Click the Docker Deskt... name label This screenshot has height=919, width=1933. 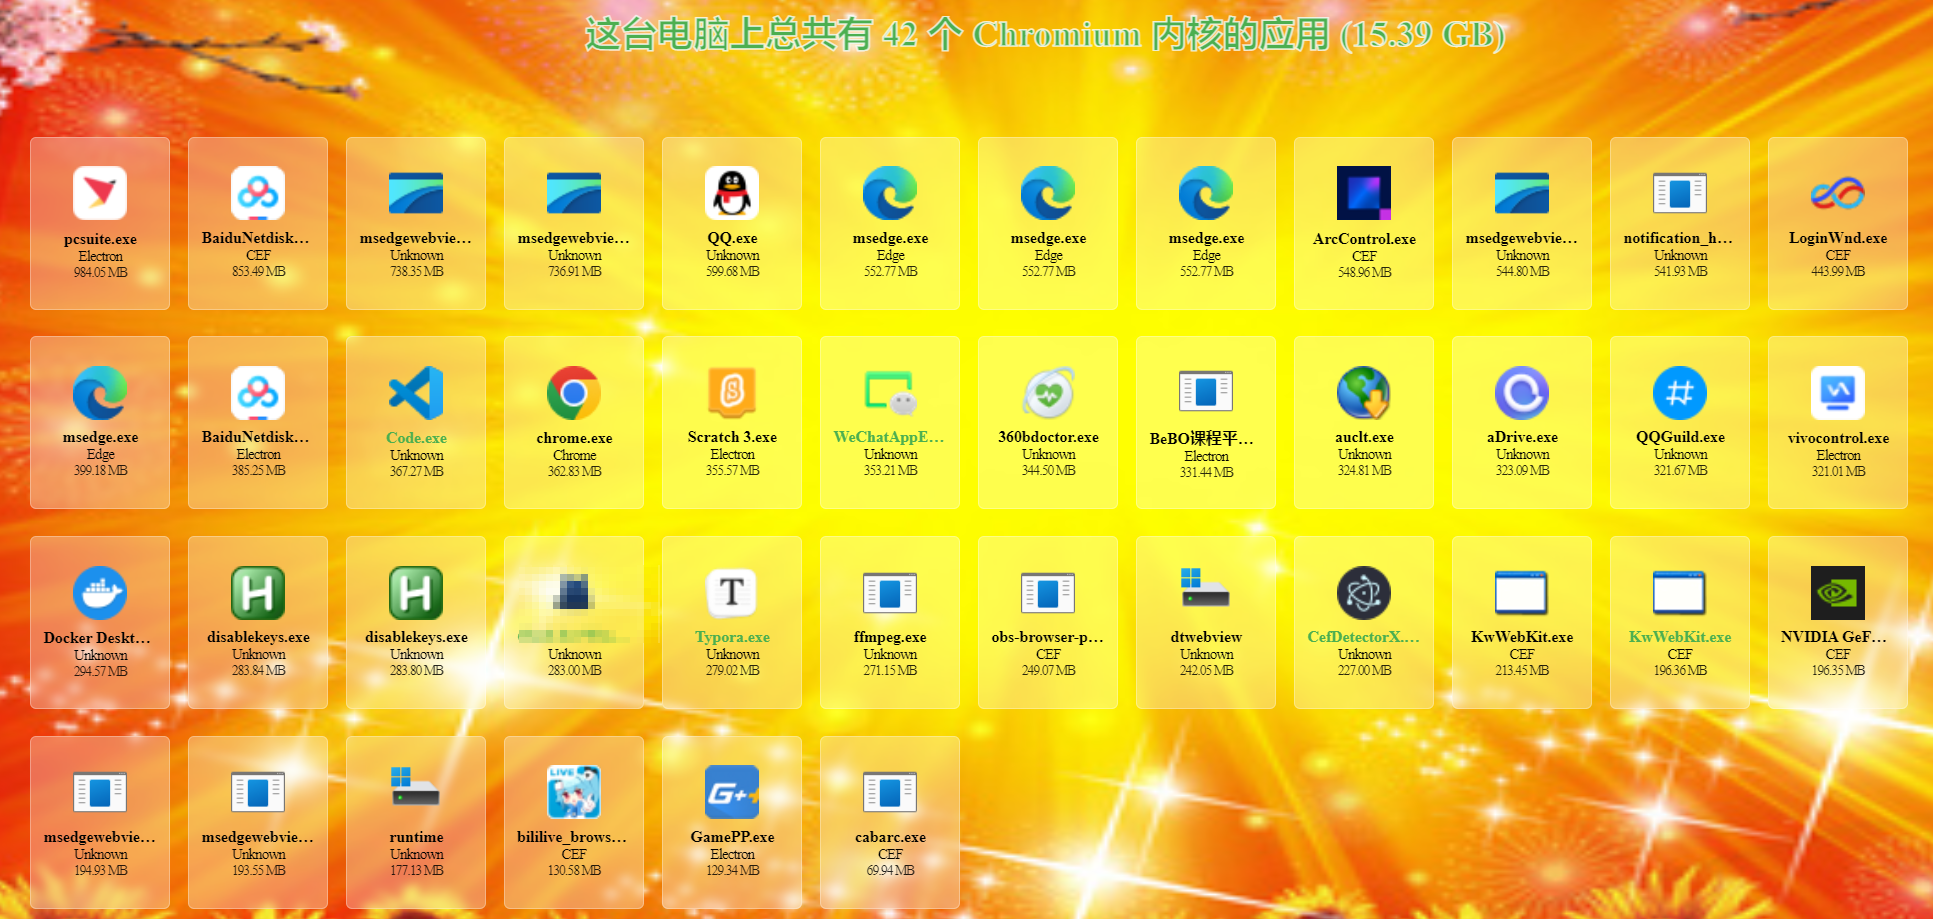(97, 638)
